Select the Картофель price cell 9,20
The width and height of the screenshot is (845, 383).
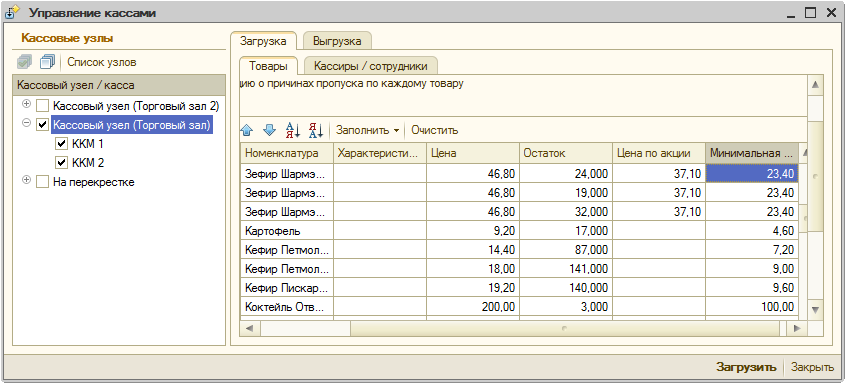[x=473, y=231]
